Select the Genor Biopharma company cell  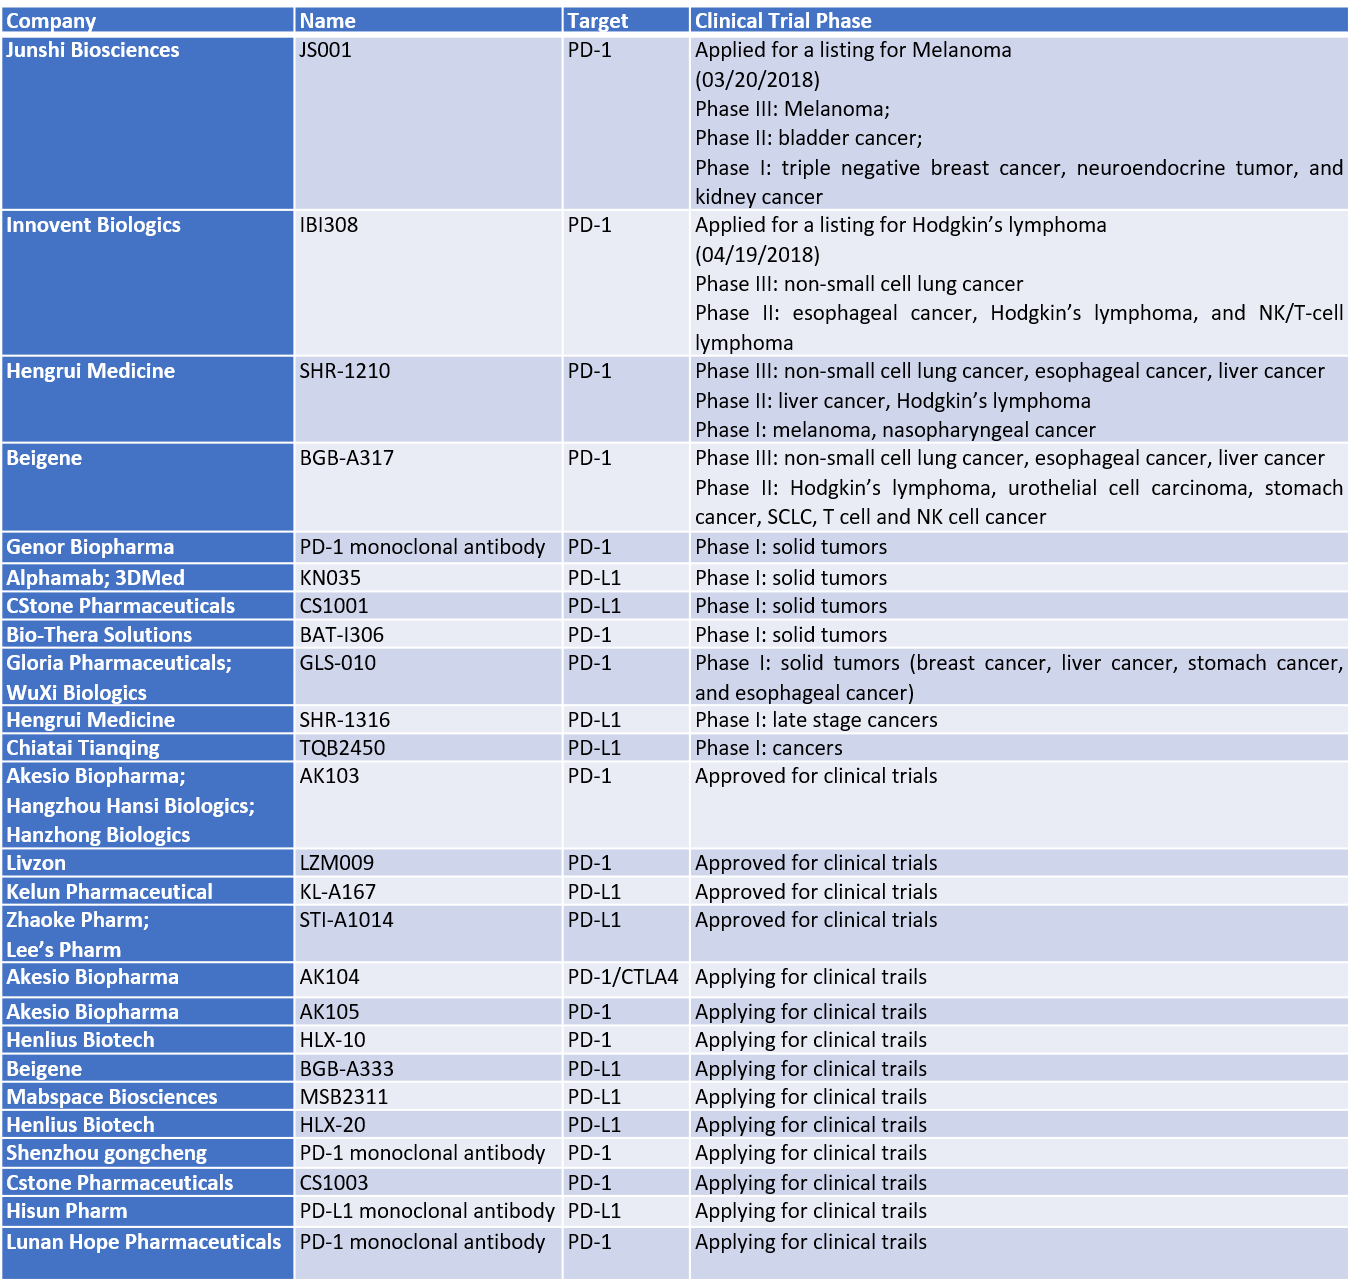(148, 547)
